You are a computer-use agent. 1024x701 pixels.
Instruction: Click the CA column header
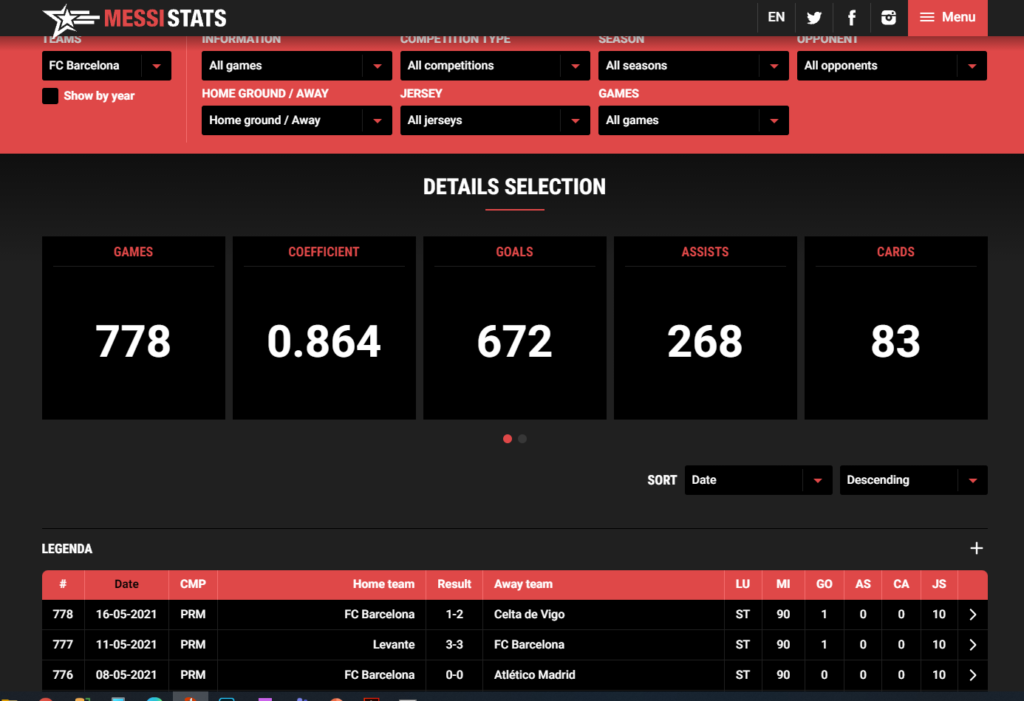click(x=901, y=585)
